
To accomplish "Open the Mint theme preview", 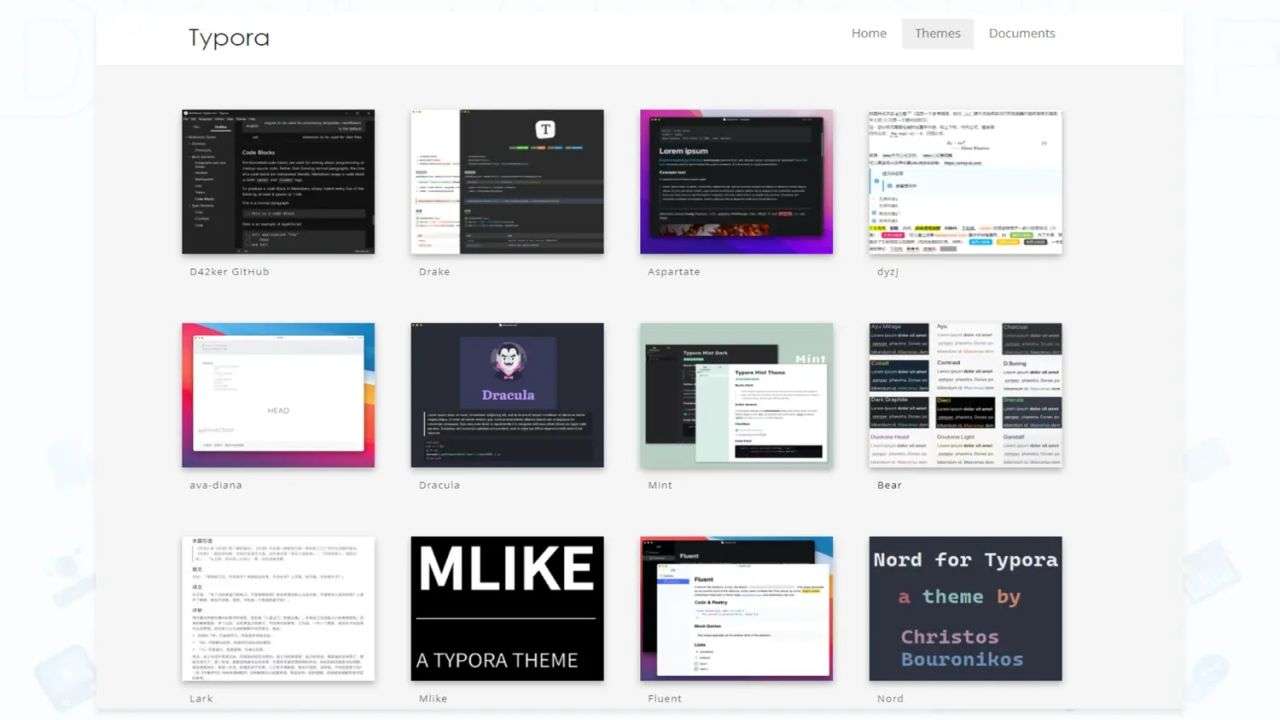I will [x=736, y=395].
